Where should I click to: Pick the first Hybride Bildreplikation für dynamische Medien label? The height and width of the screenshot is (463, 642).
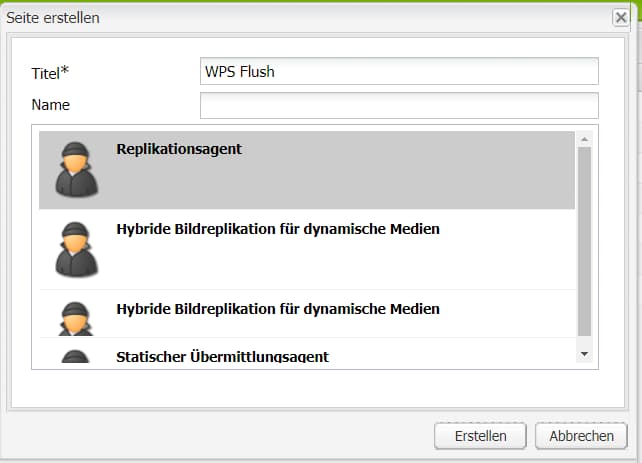tap(278, 229)
